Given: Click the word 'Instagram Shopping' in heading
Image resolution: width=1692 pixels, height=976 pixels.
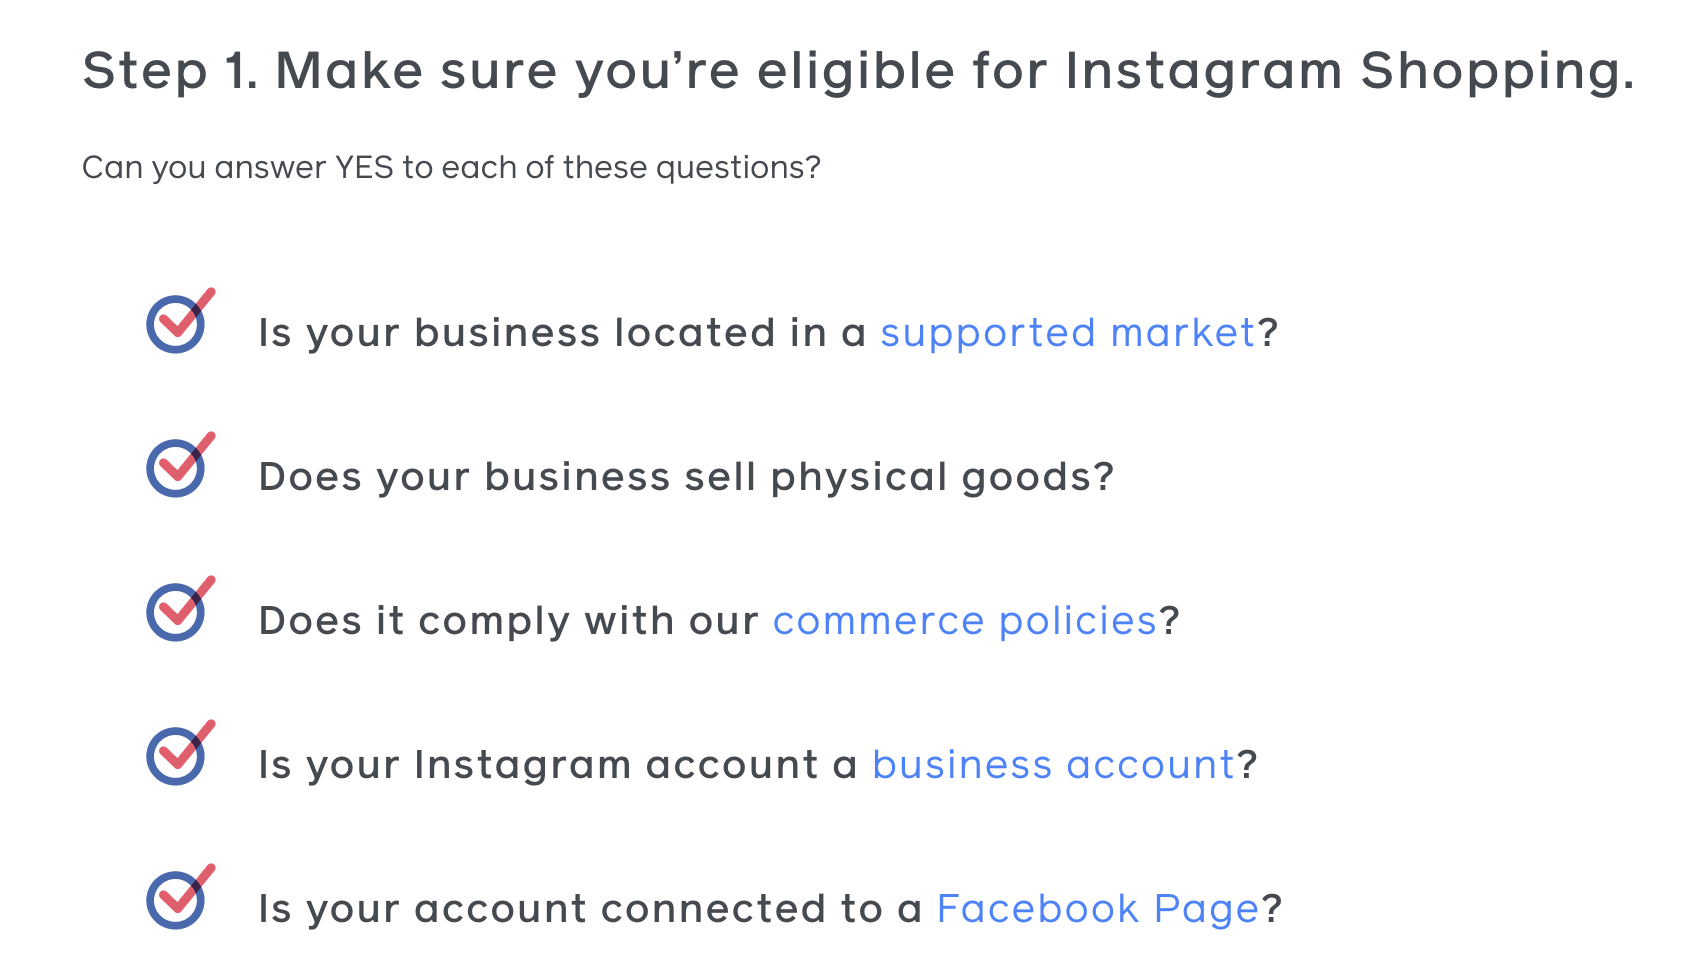Looking at the screenshot, I should [x=1350, y=72].
